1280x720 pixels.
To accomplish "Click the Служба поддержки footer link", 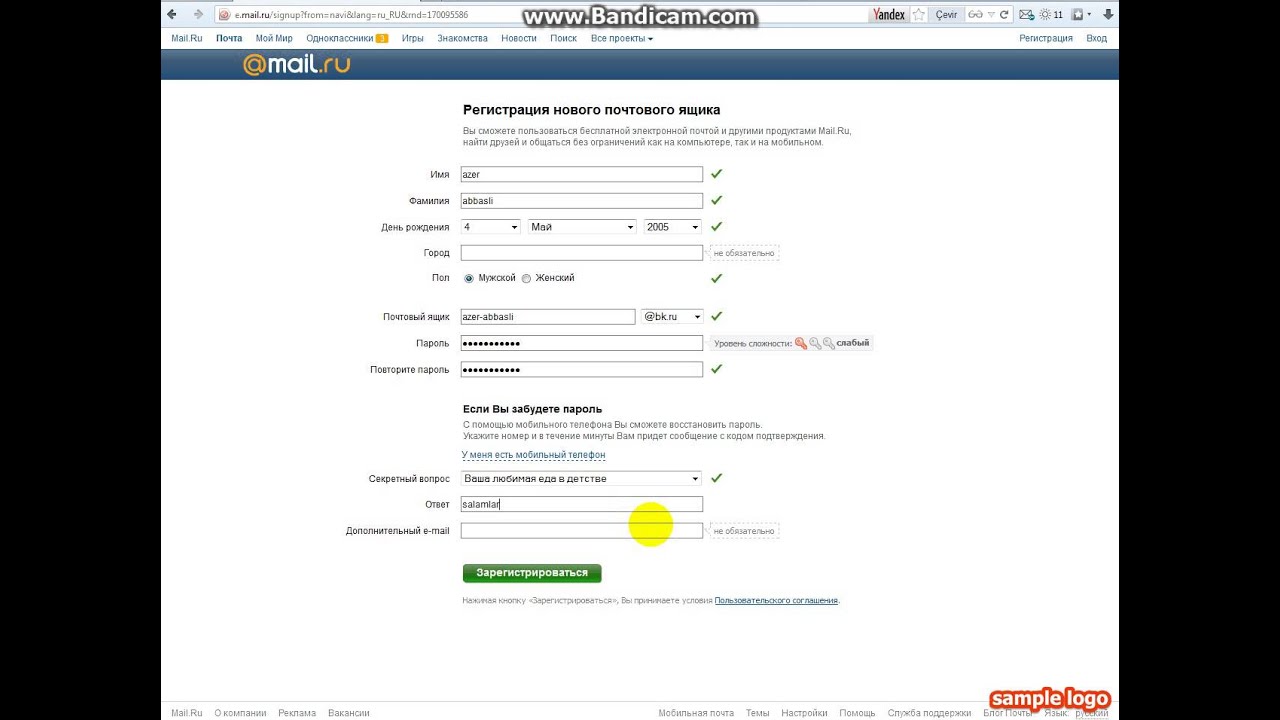I will pyautogui.click(x=929, y=713).
